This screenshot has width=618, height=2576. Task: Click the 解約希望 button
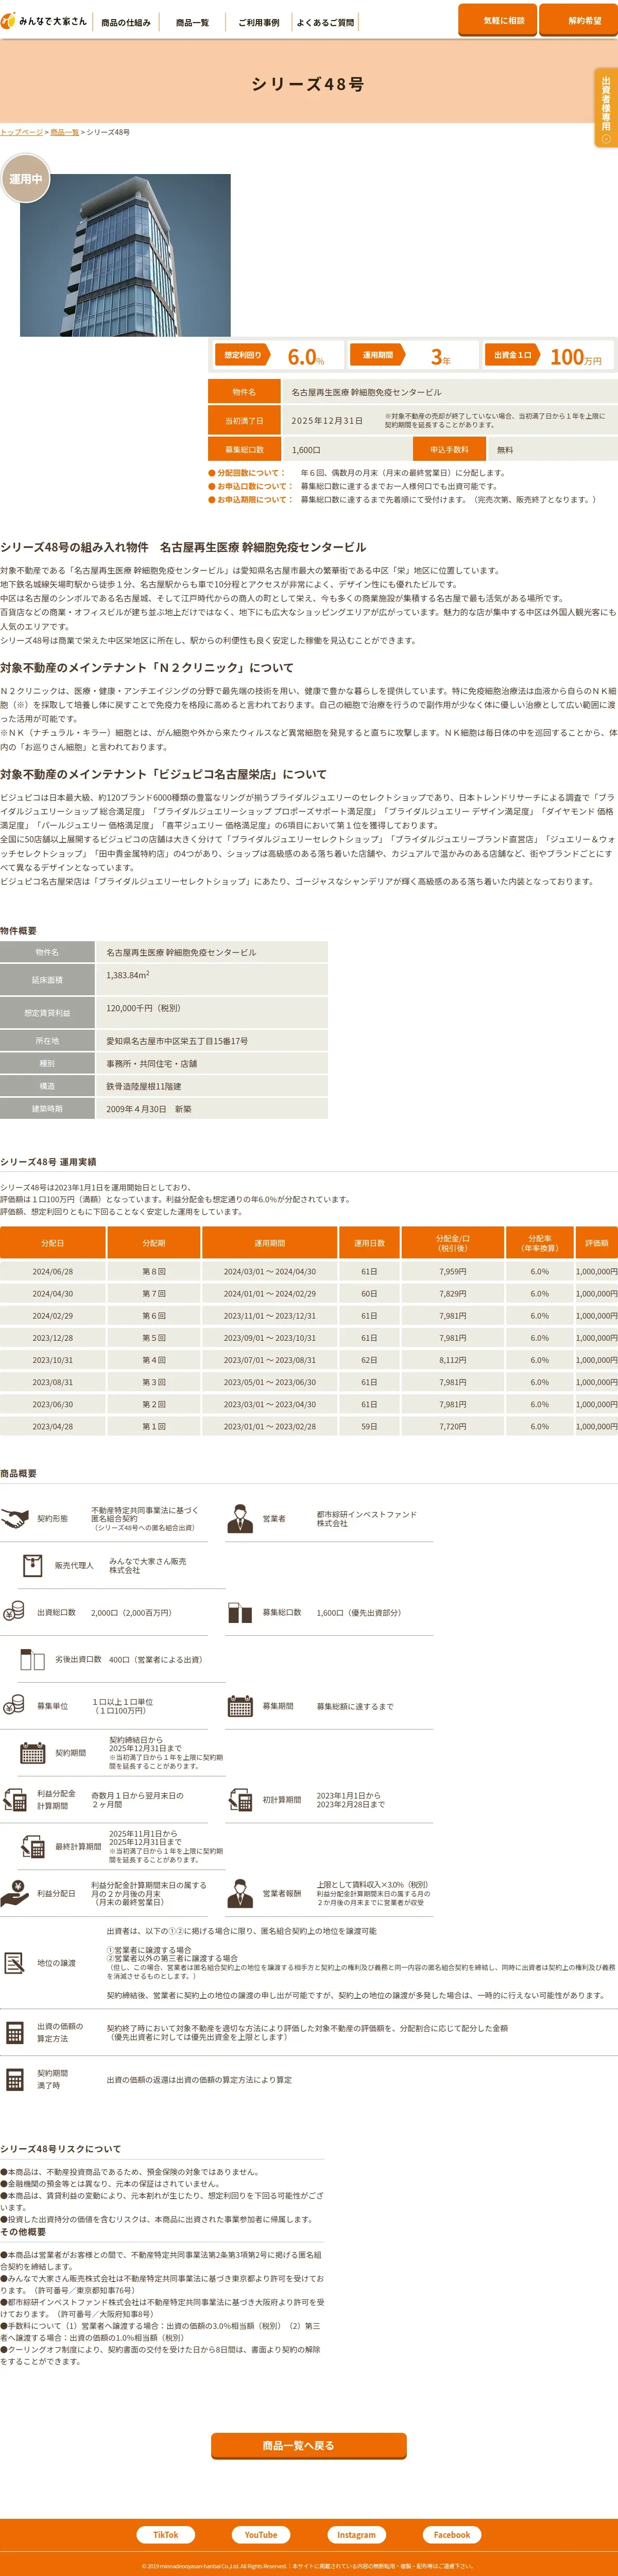[578, 20]
